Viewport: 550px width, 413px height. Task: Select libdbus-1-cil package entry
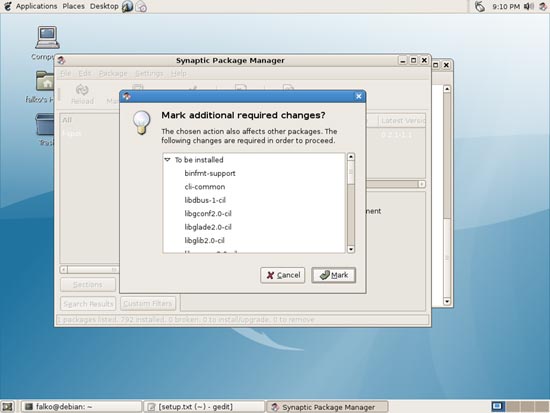click(205, 200)
